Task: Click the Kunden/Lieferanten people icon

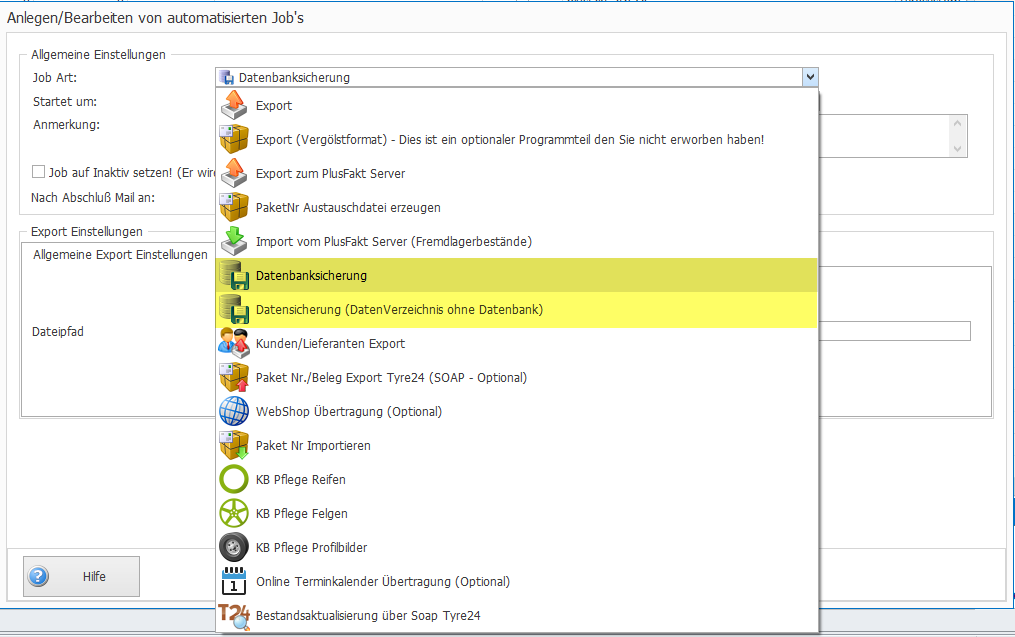Action: (234, 343)
